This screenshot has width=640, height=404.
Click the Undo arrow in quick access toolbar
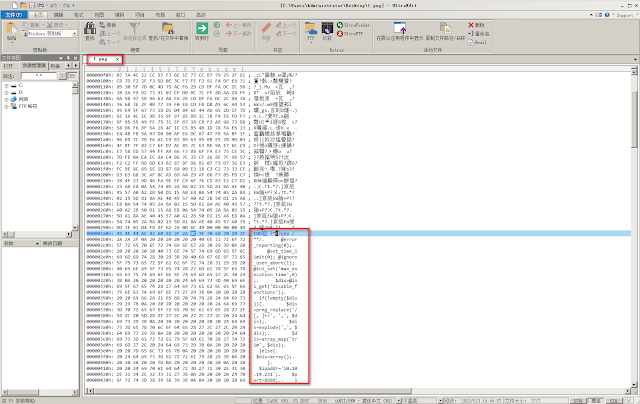coord(53,5)
